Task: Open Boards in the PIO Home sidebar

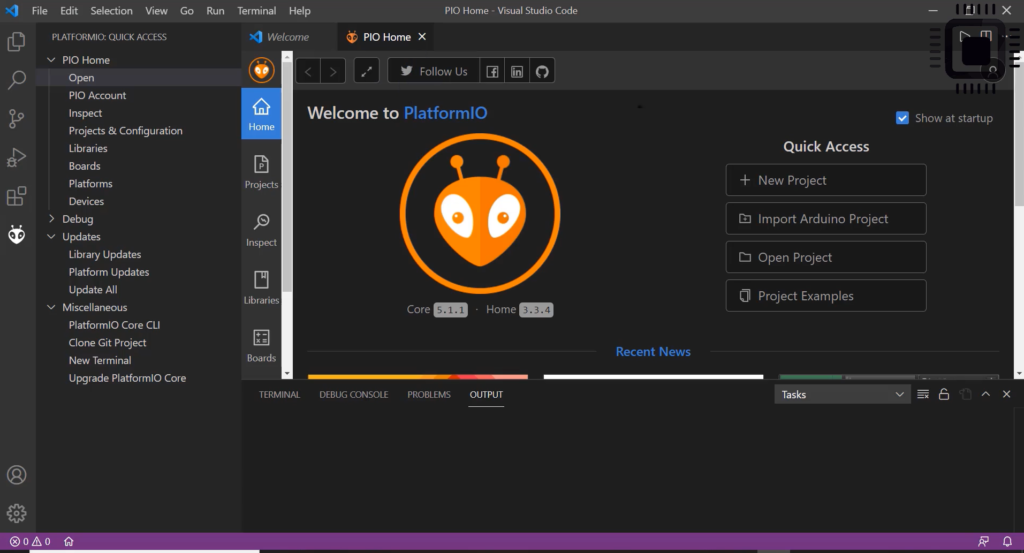Action: click(261, 345)
